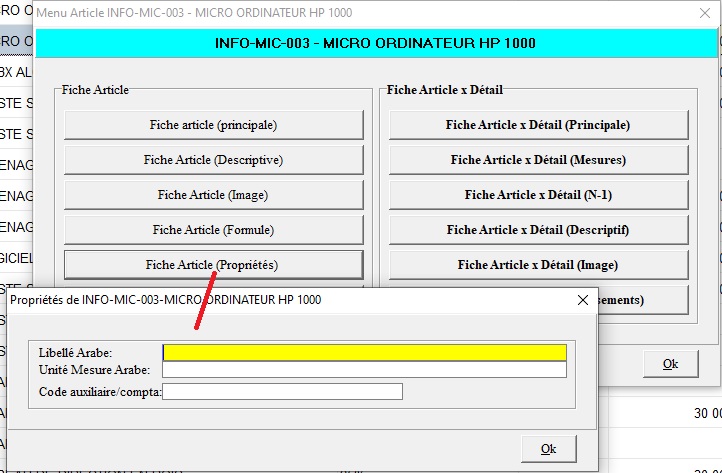Focus the yellow Libellé Arabe field
The height and width of the screenshot is (473, 722).
tap(364, 352)
